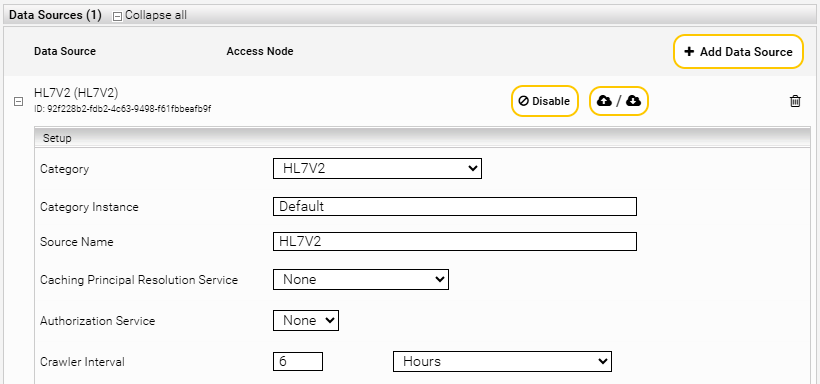Click the Category label

pyautogui.click(x=64, y=169)
